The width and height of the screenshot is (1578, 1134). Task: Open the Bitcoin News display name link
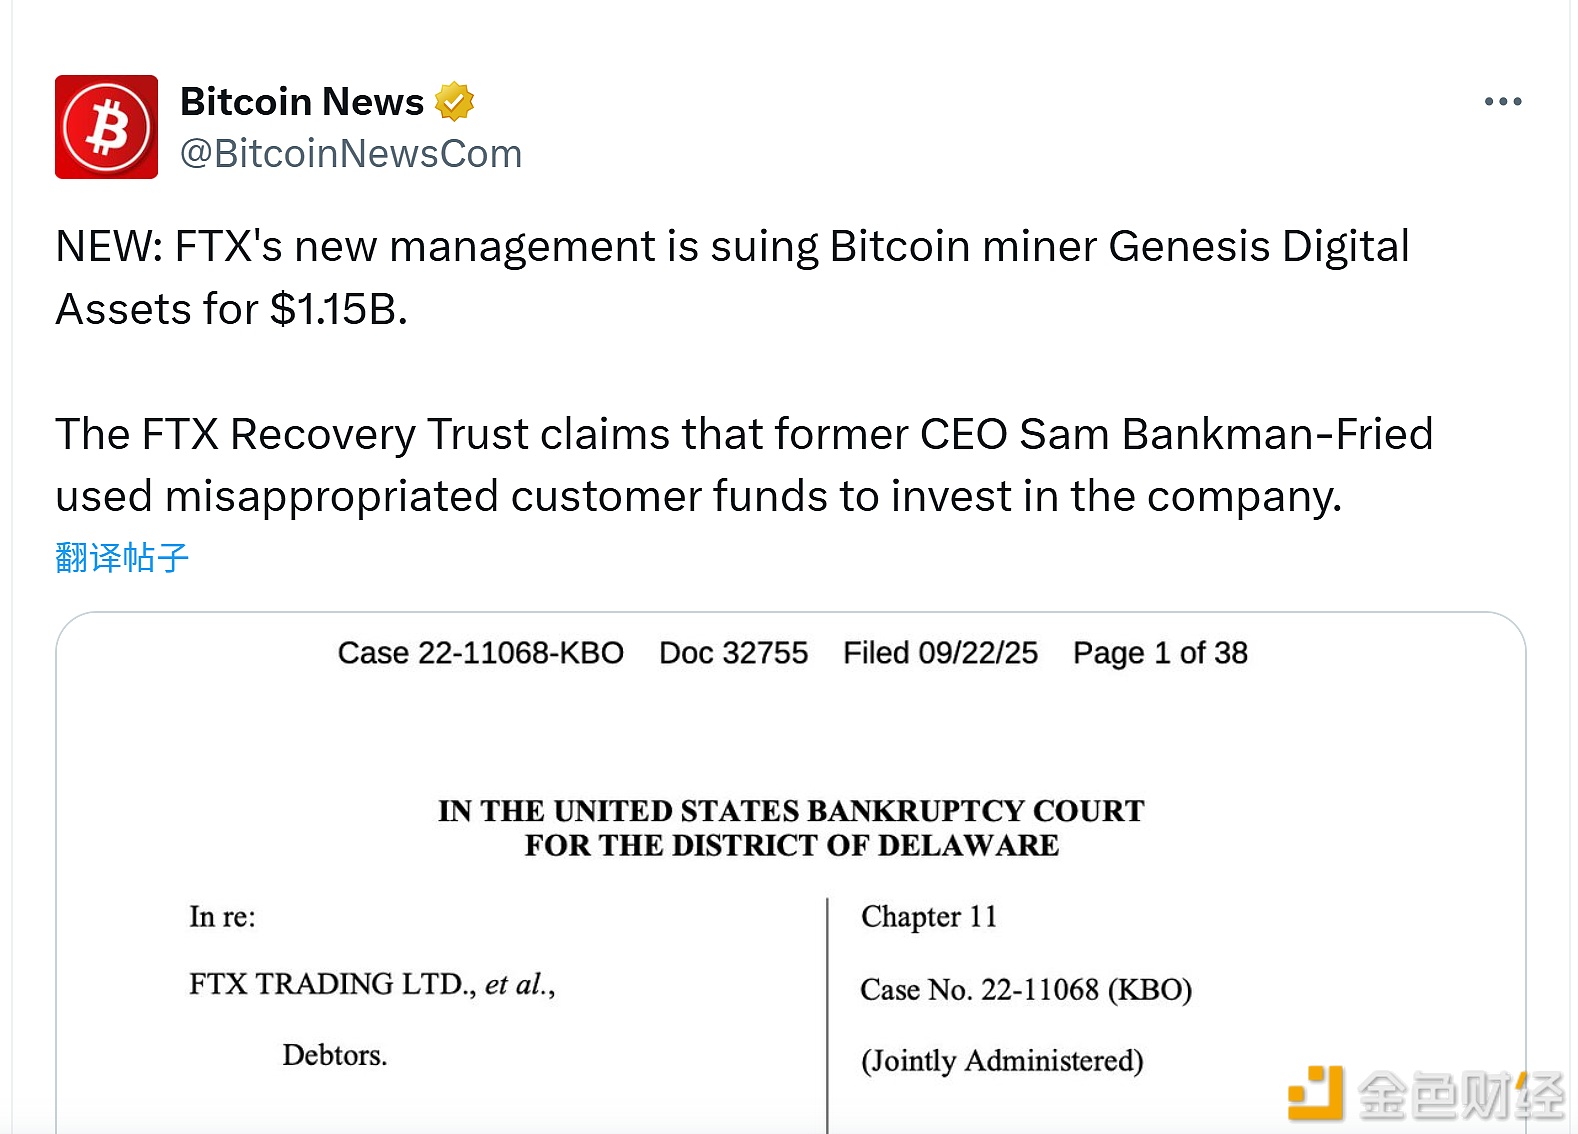coord(302,101)
